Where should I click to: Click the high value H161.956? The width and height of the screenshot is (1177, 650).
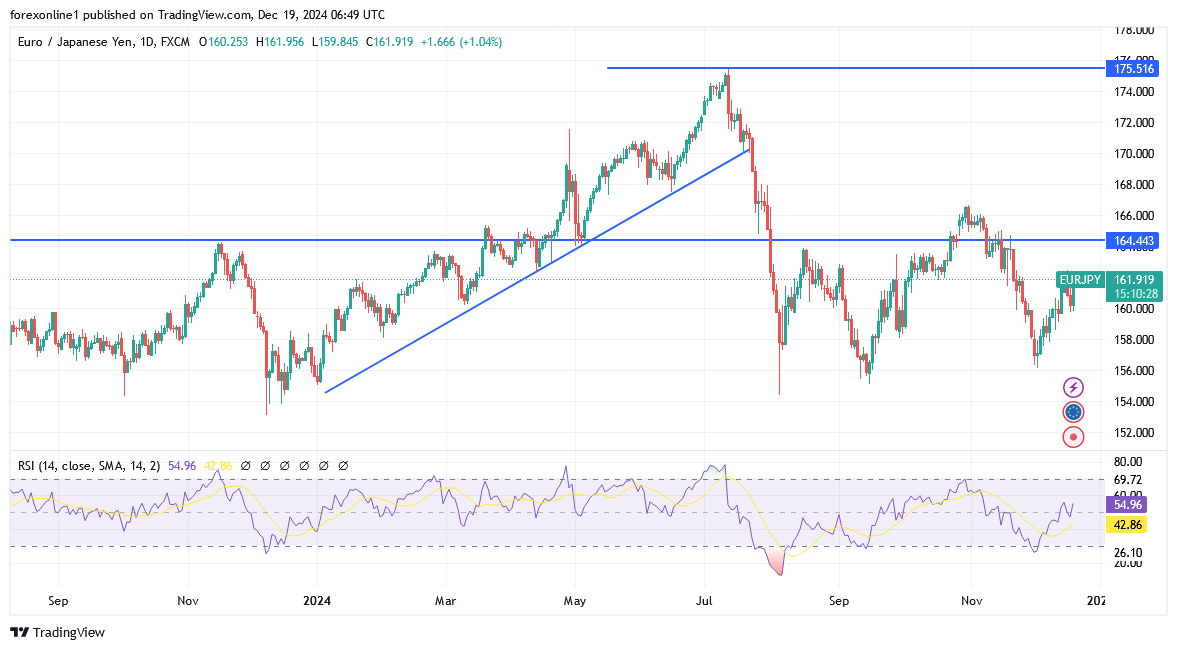coord(280,42)
